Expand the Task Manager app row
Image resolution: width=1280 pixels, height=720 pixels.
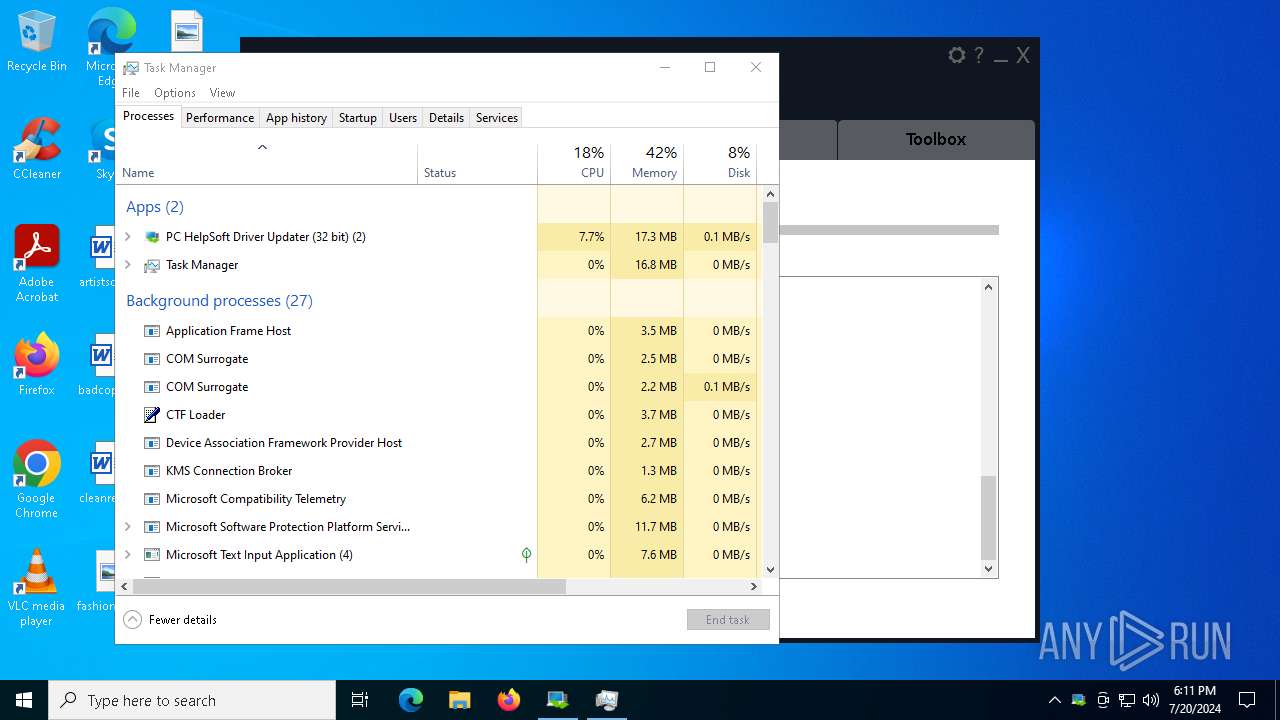coord(127,265)
